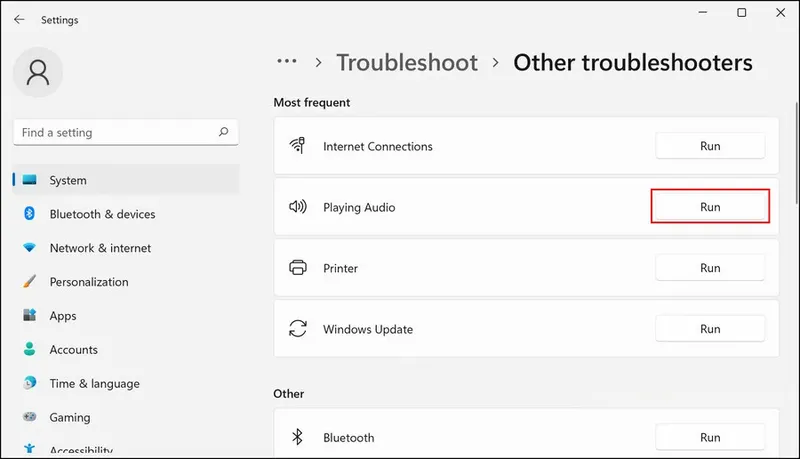Screen dimensions: 800x459
Task: Click the Bluetooth & devices icon
Action: (x=30, y=214)
